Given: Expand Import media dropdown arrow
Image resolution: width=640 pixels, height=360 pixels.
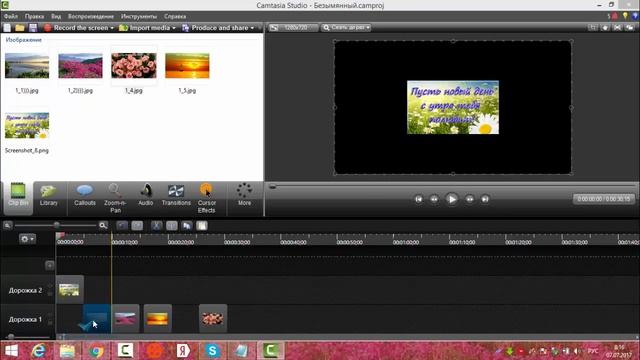Looking at the screenshot, I should pos(174,28).
